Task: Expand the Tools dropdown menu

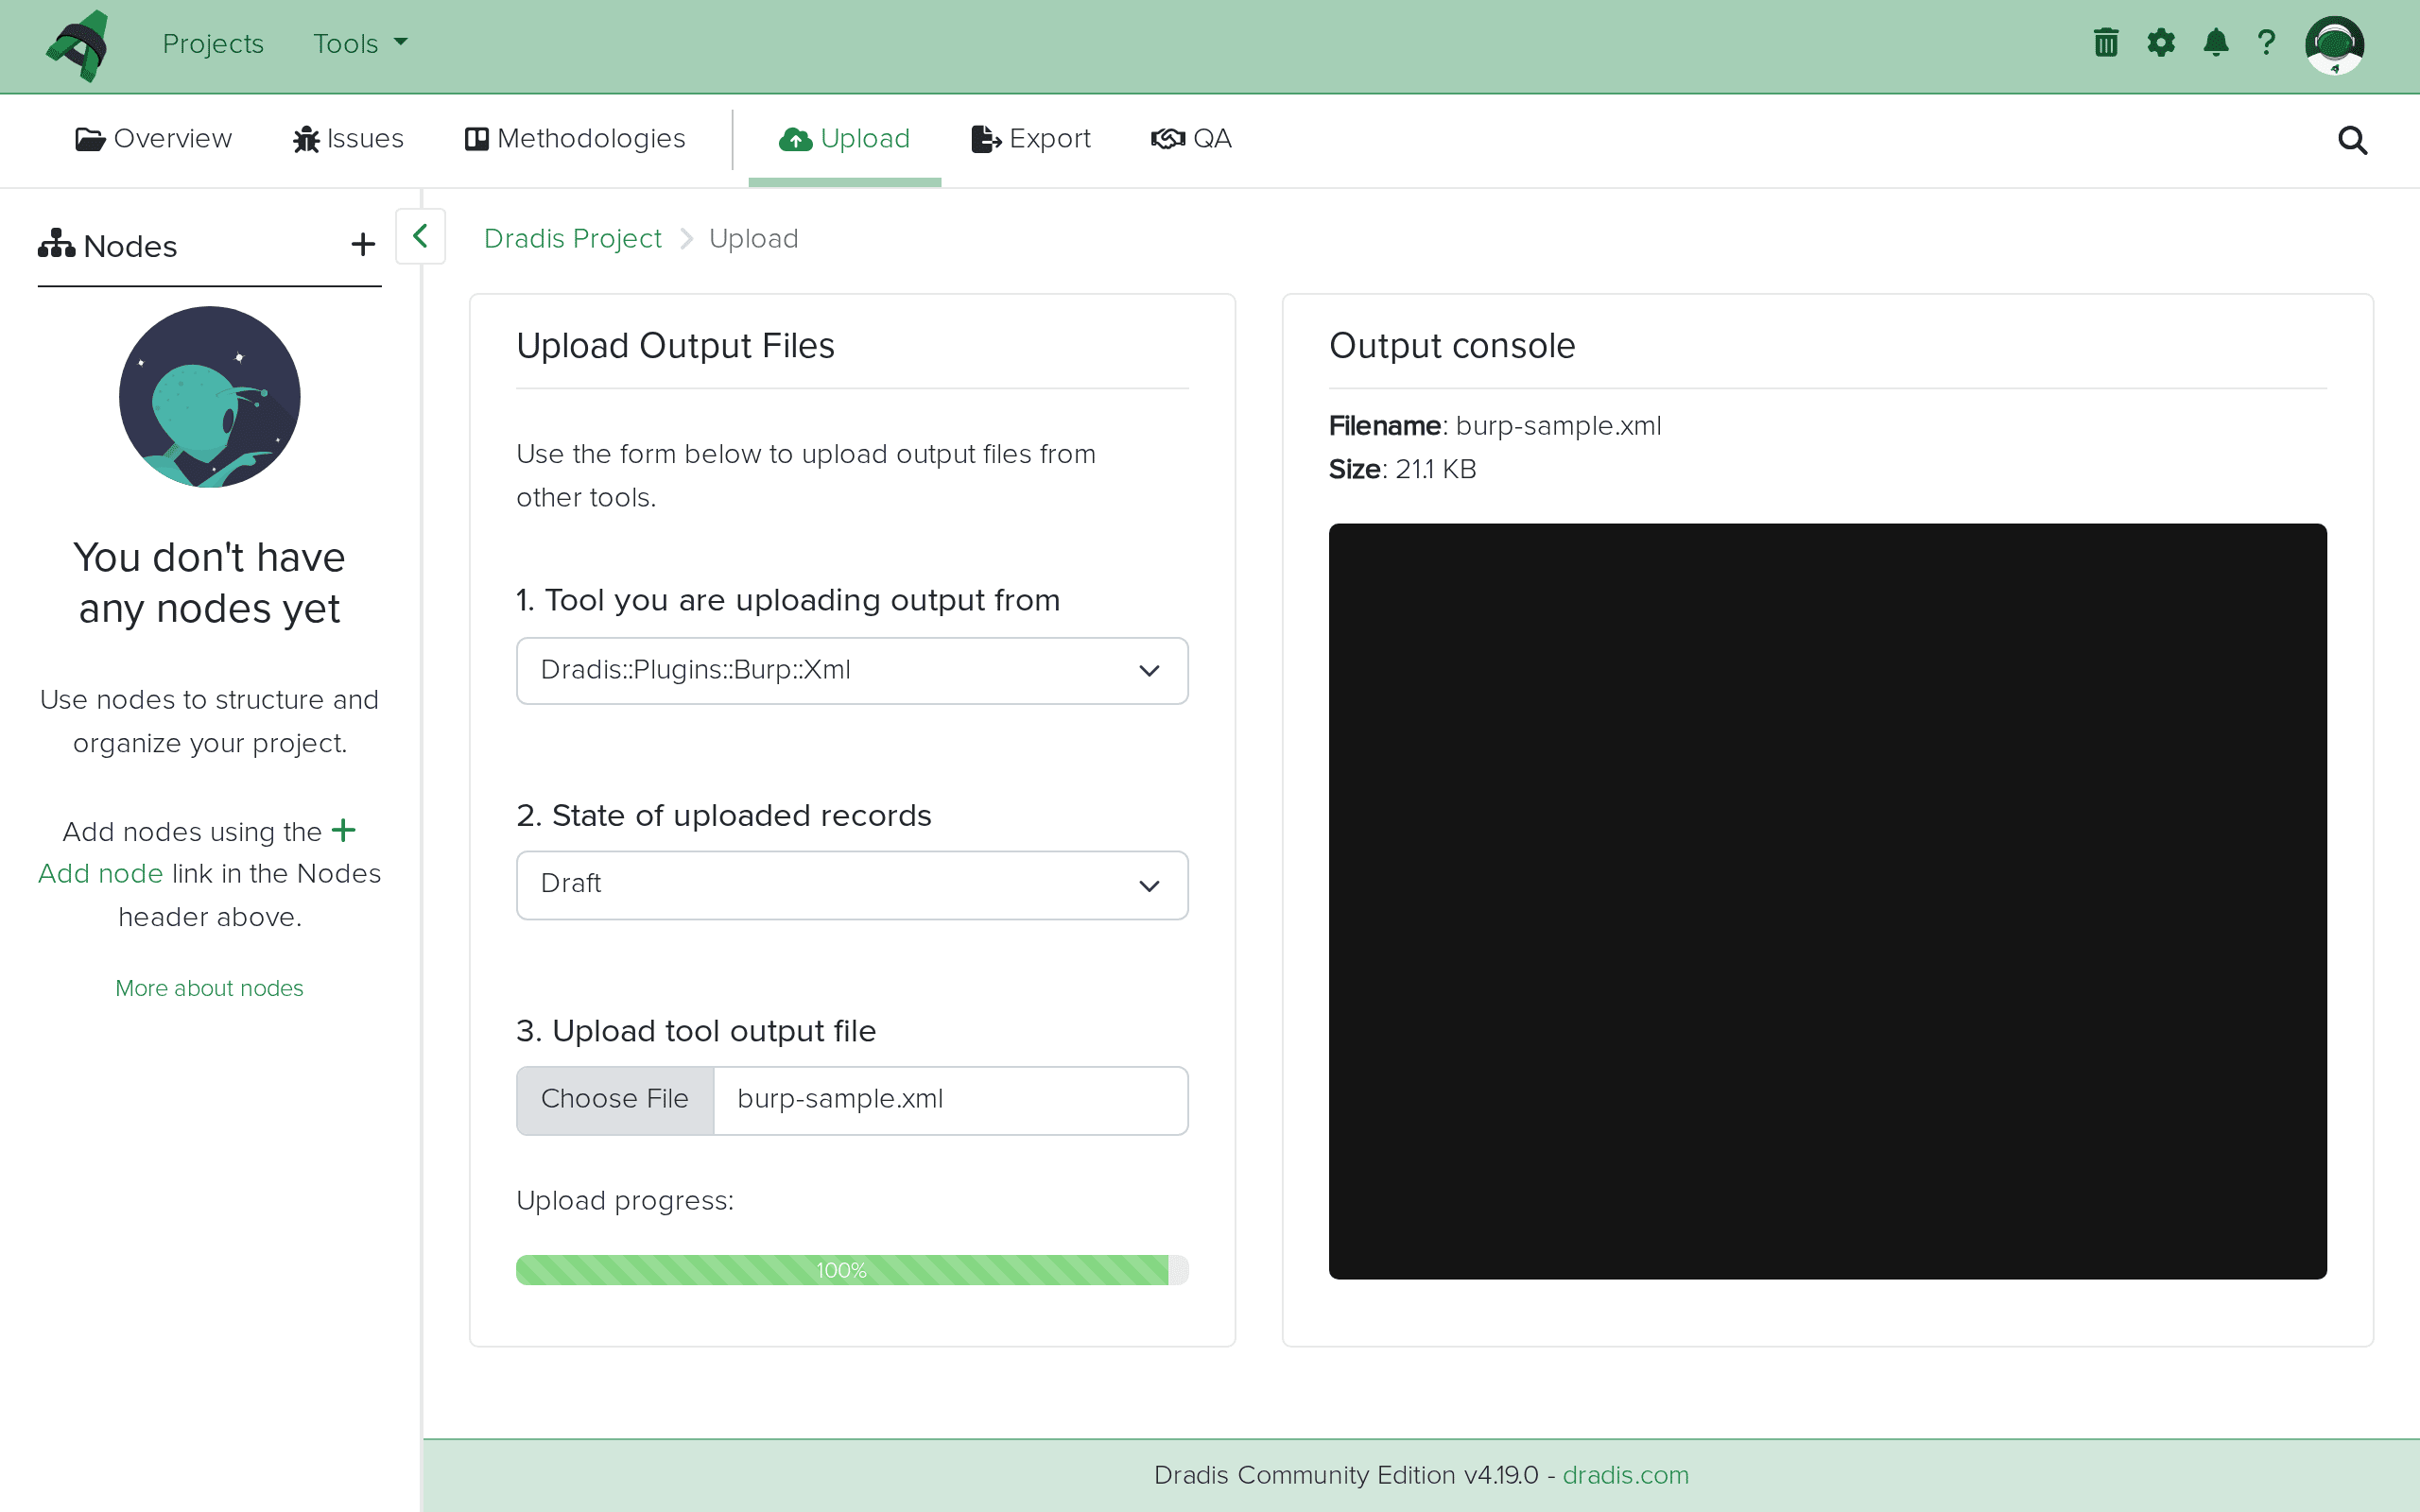Action: (x=360, y=43)
